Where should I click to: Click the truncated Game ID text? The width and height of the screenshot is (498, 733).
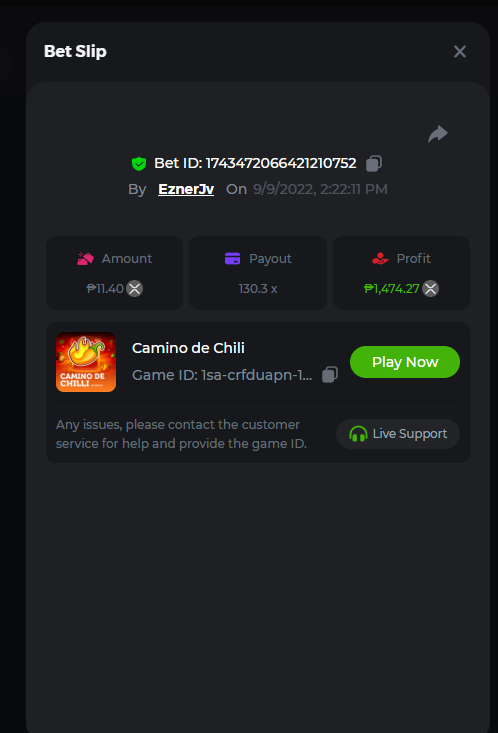(222, 375)
